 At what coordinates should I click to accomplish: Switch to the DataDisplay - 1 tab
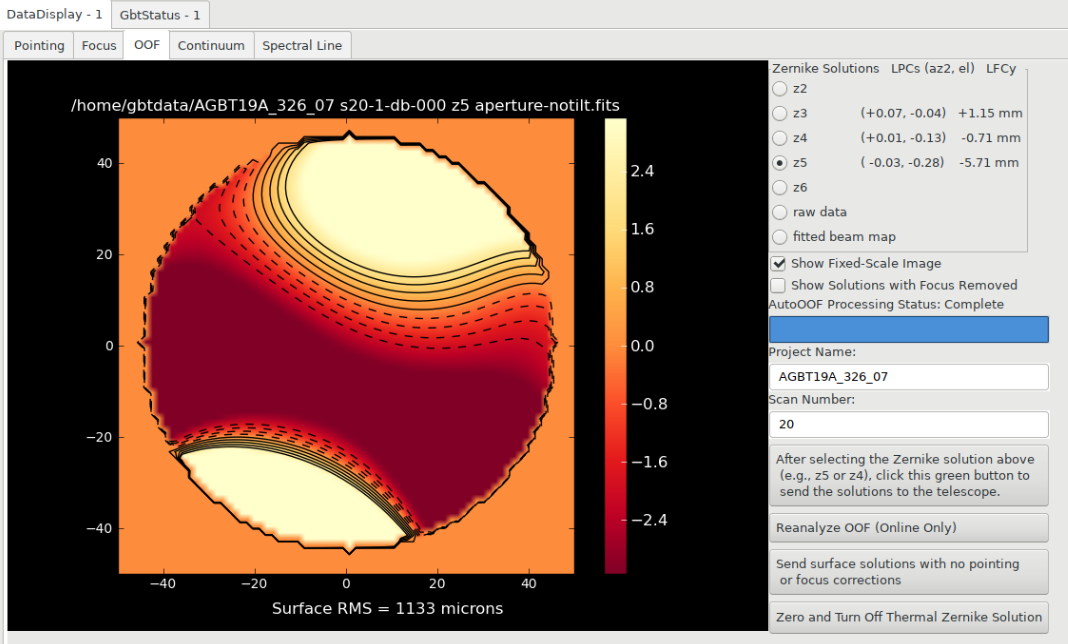pyautogui.click(x=54, y=14)
